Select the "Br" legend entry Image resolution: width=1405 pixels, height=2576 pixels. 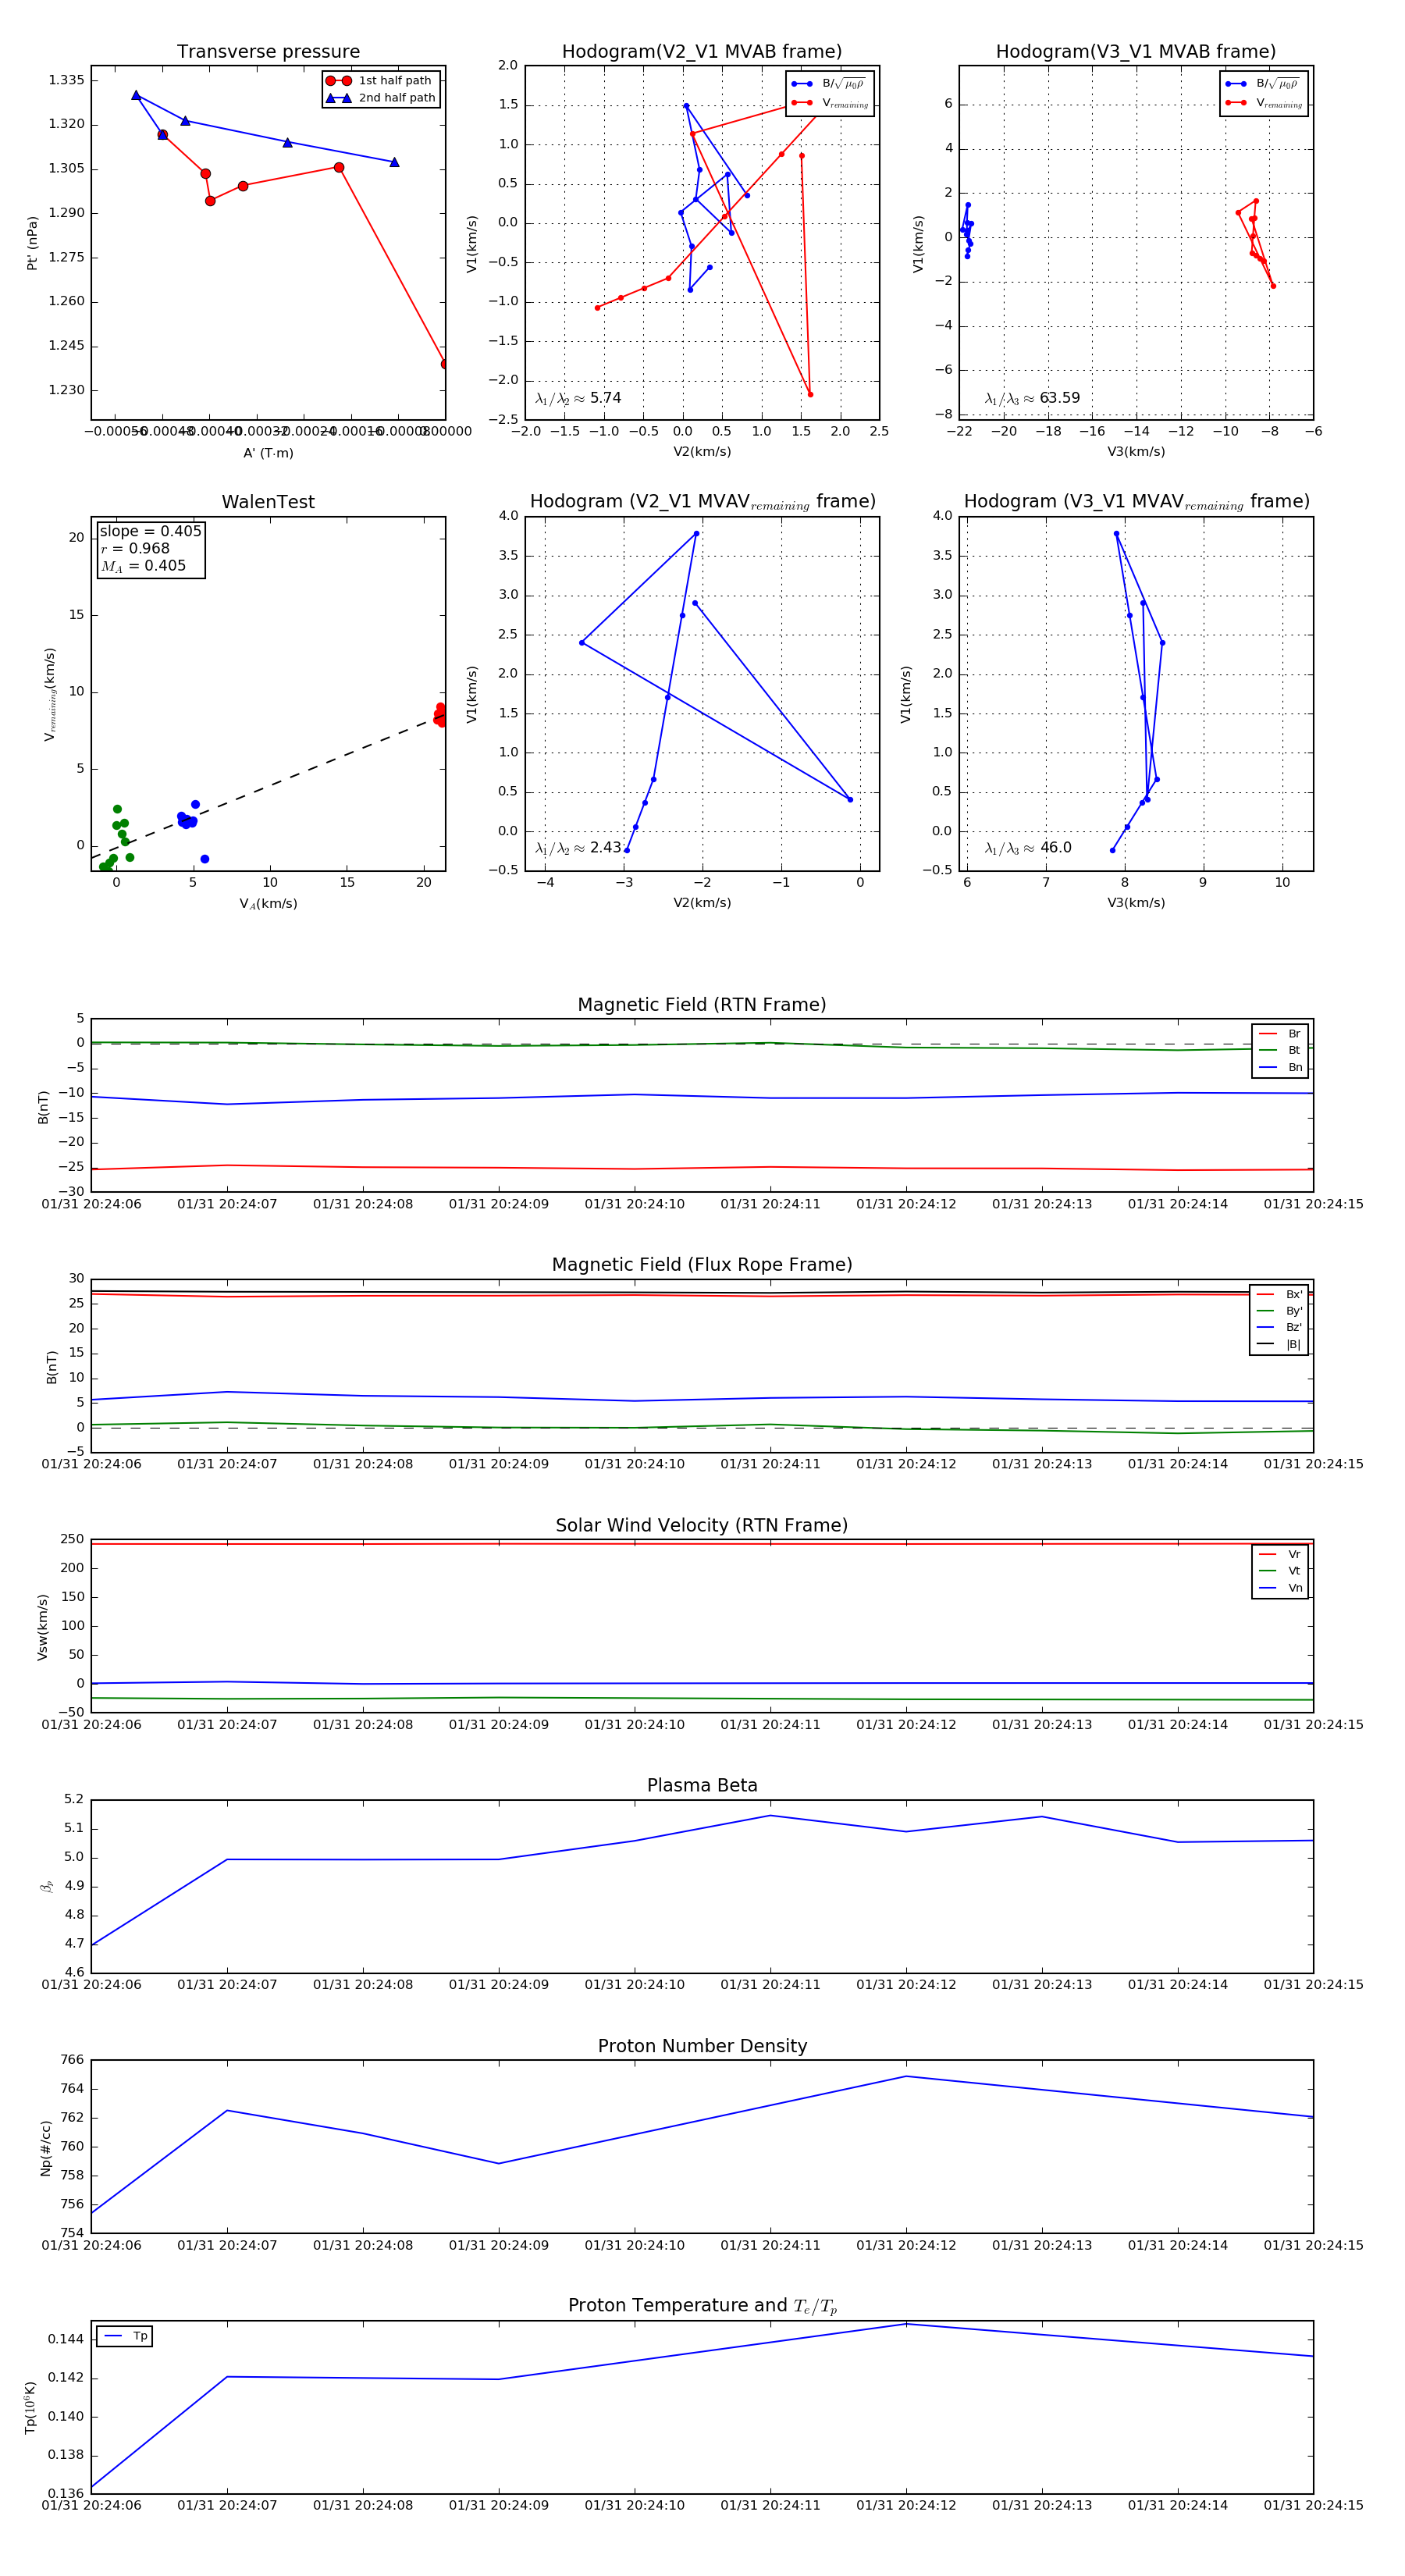[1280, 1034]
